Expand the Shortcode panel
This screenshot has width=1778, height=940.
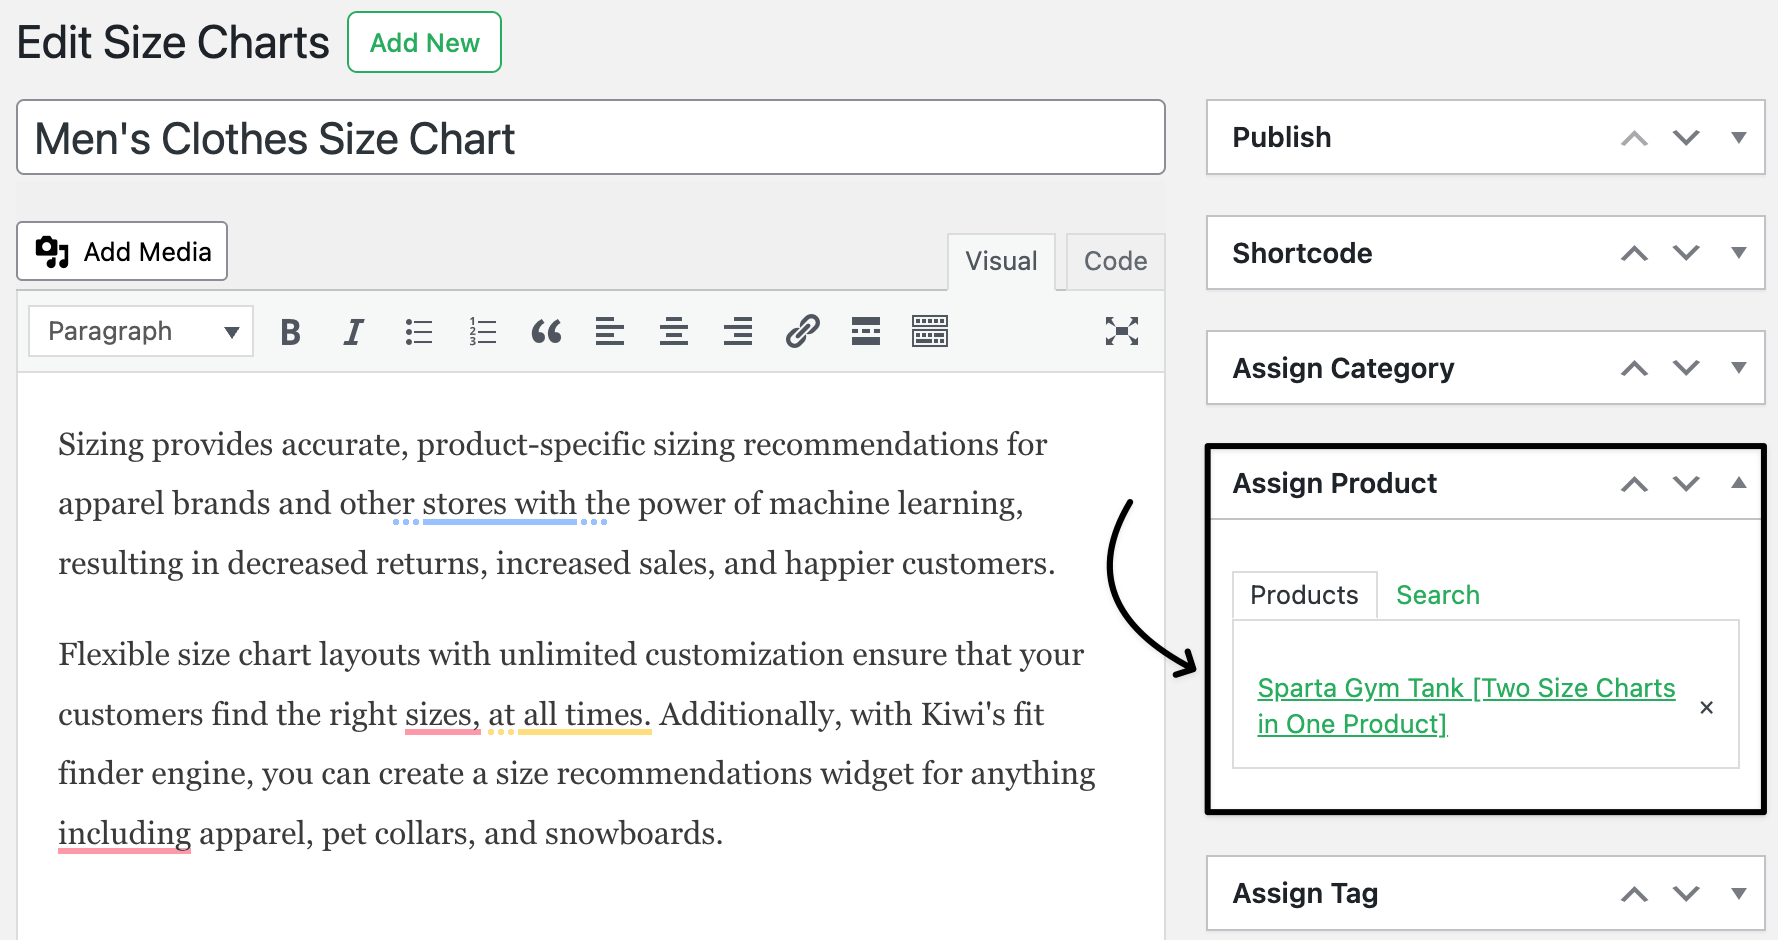[x=1739, y=253]
